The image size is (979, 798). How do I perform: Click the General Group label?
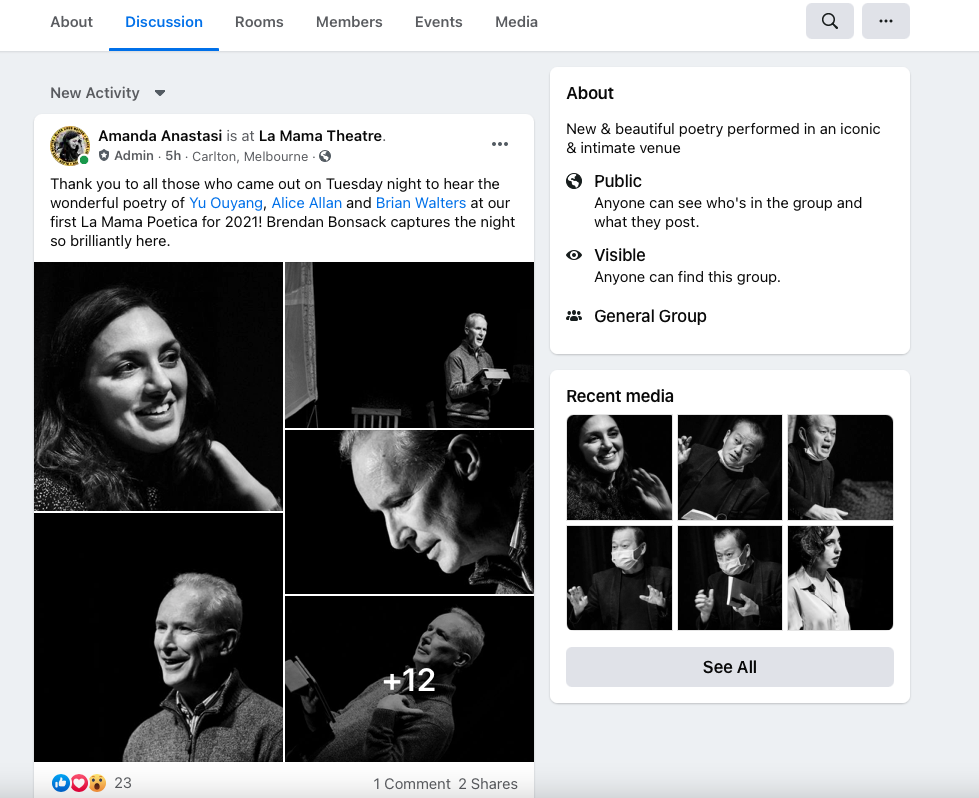pyautogui.click(x=650, y=316)
